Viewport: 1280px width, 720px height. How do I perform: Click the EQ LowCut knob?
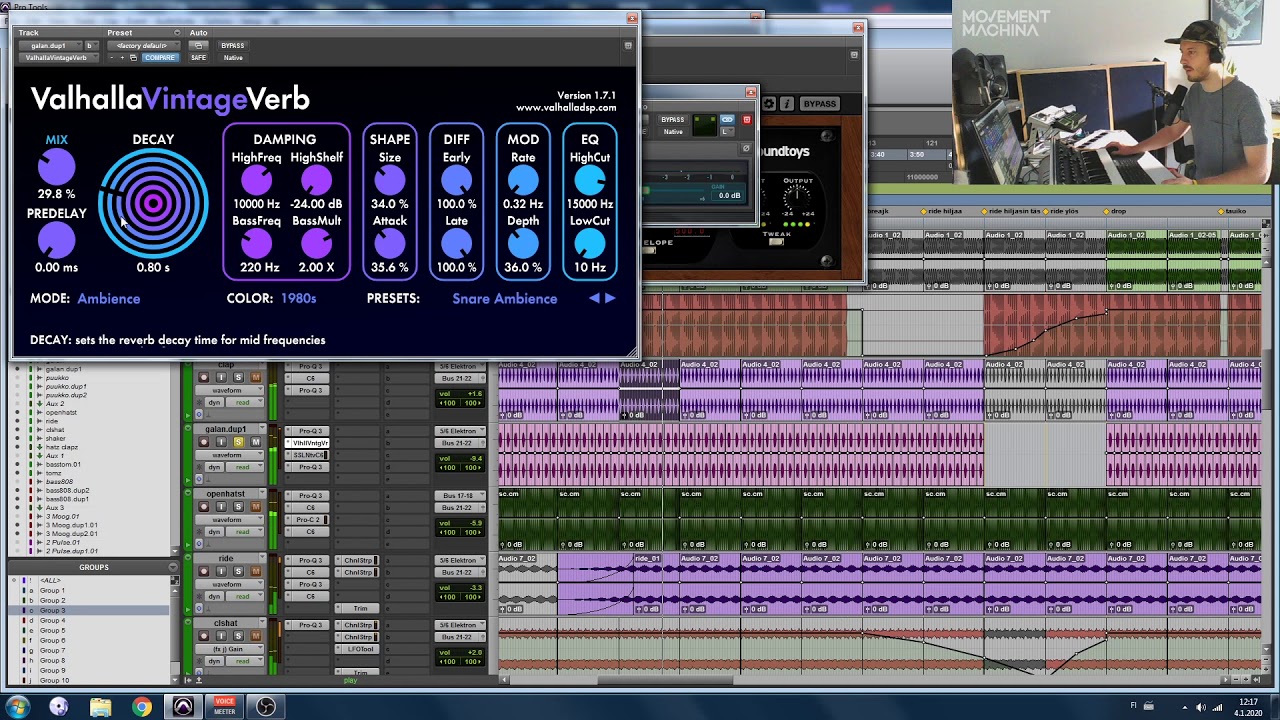(590, 244)
